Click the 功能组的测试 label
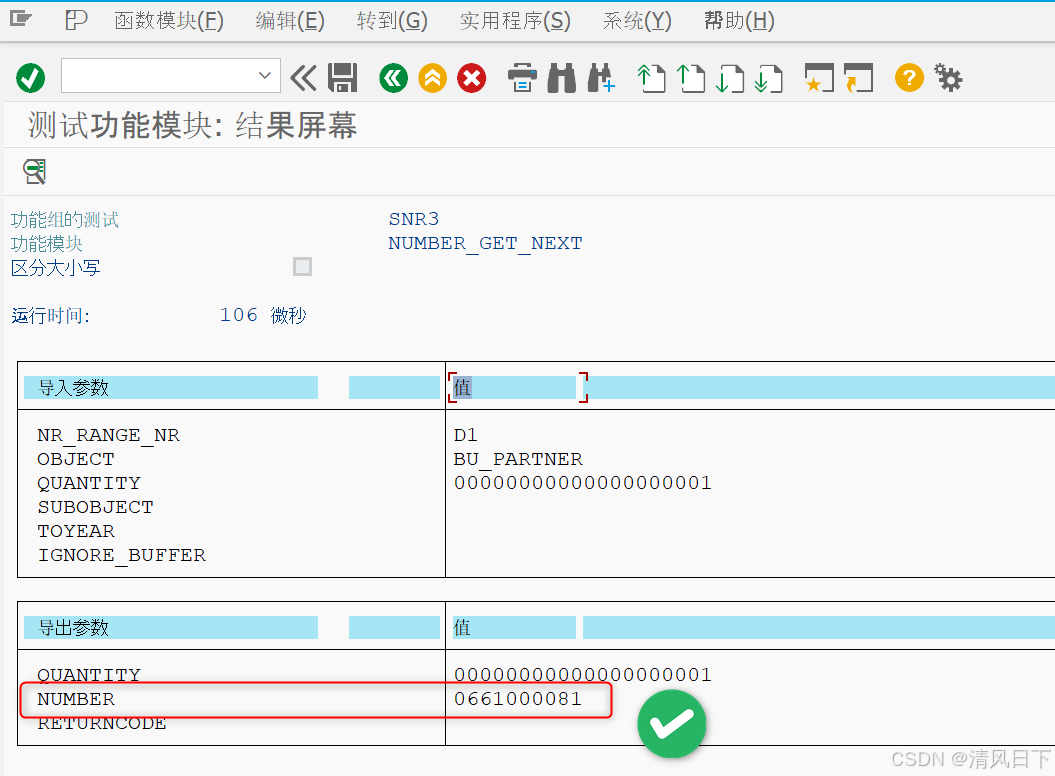 tap(65, 219)
